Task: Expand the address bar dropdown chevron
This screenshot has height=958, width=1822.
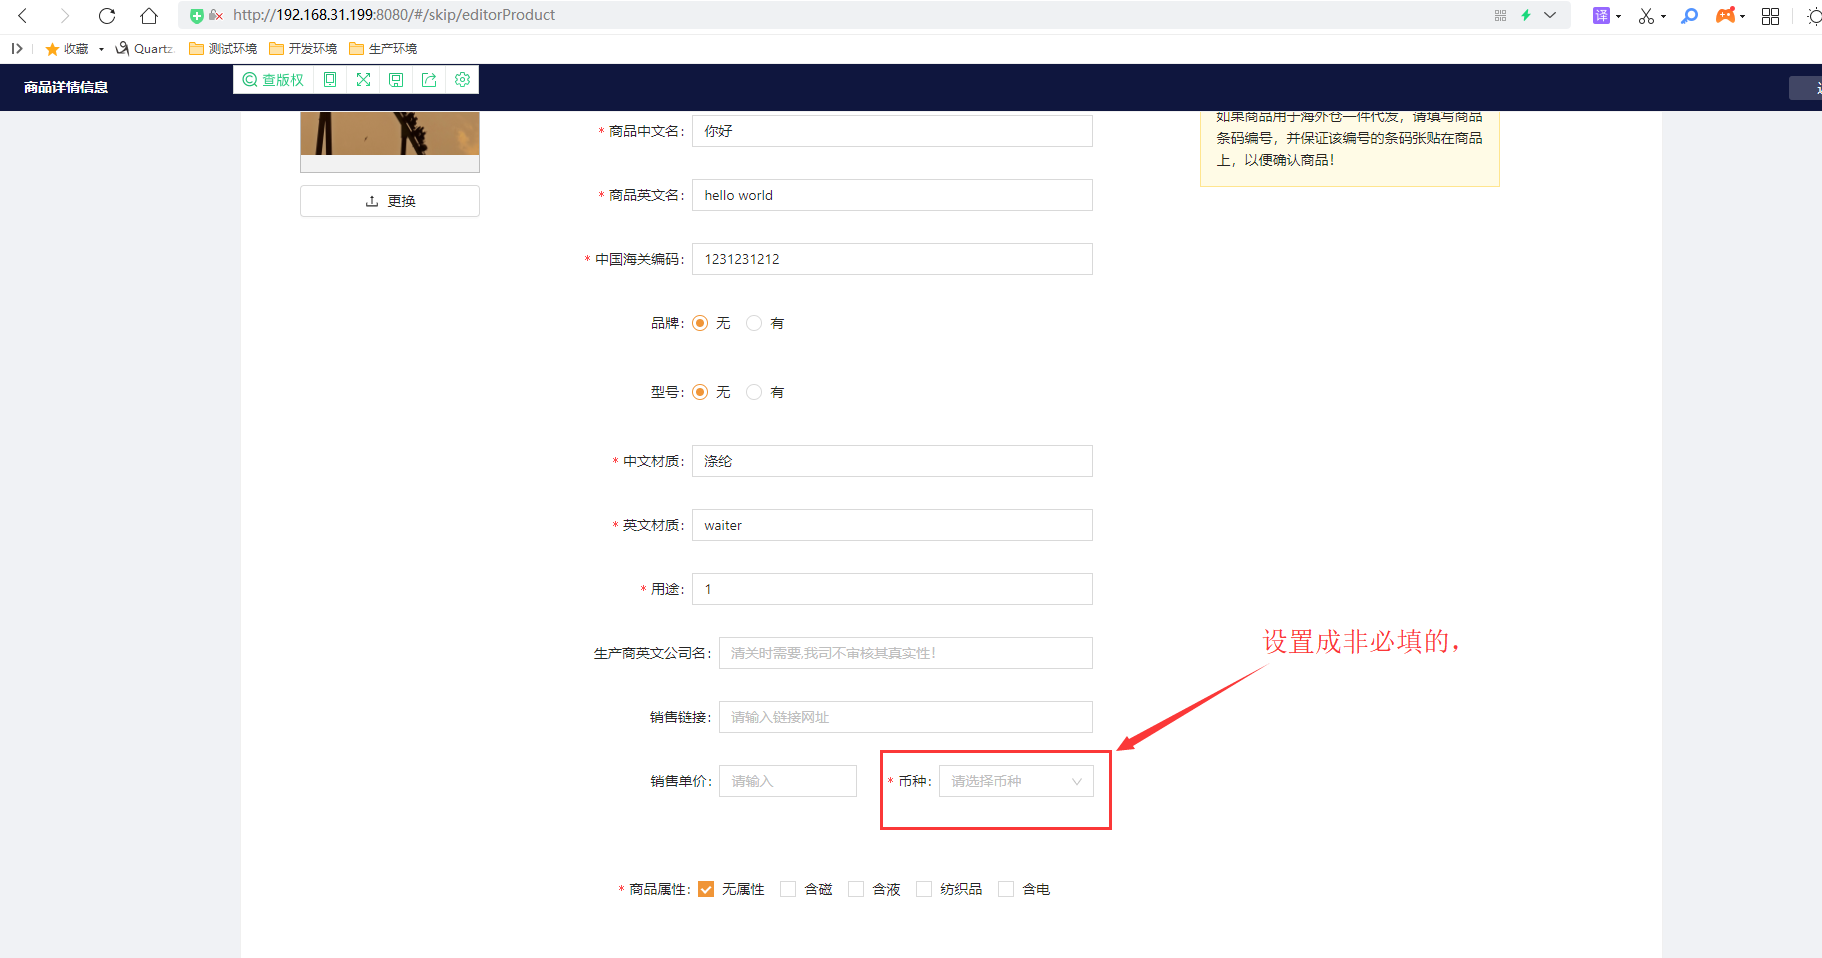Action: tap(1550, 15)
